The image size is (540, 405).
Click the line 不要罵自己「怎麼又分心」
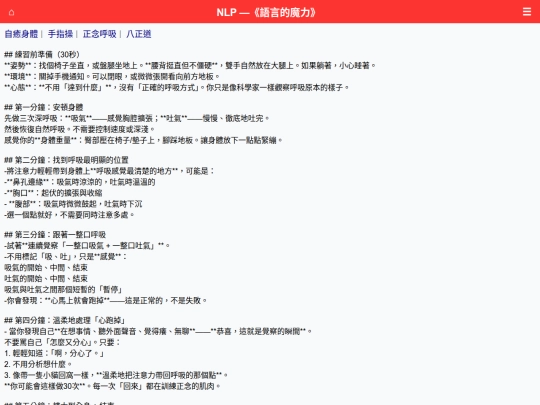pos(62,342)
